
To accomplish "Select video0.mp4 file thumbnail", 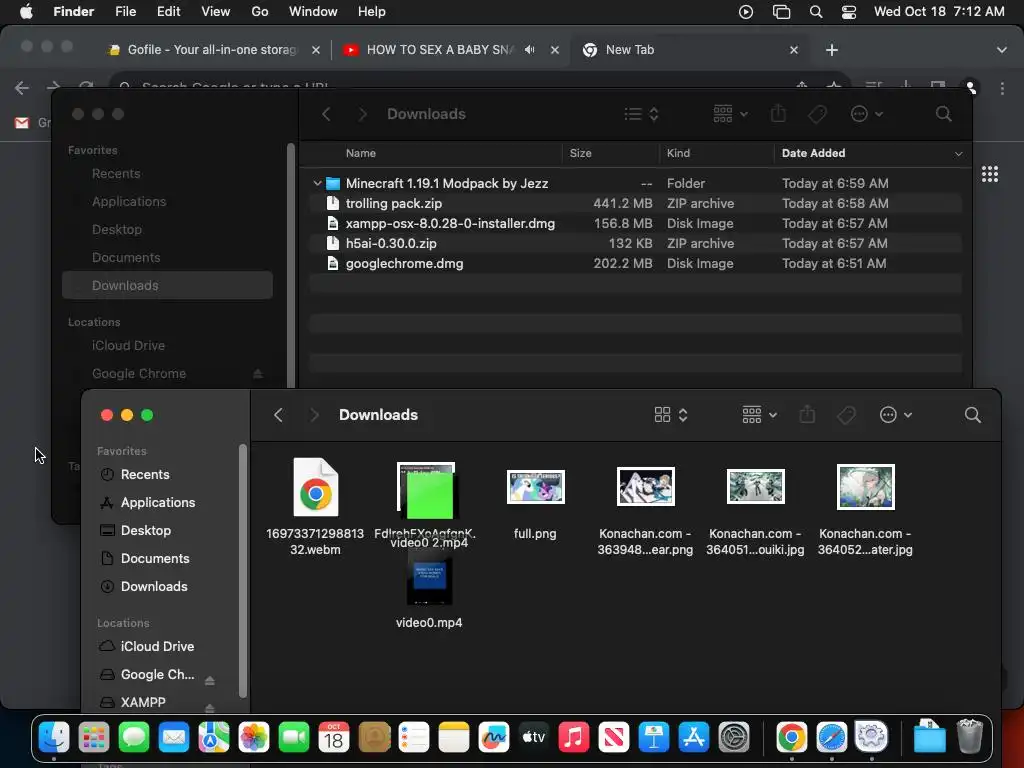I will click(429, 579).
